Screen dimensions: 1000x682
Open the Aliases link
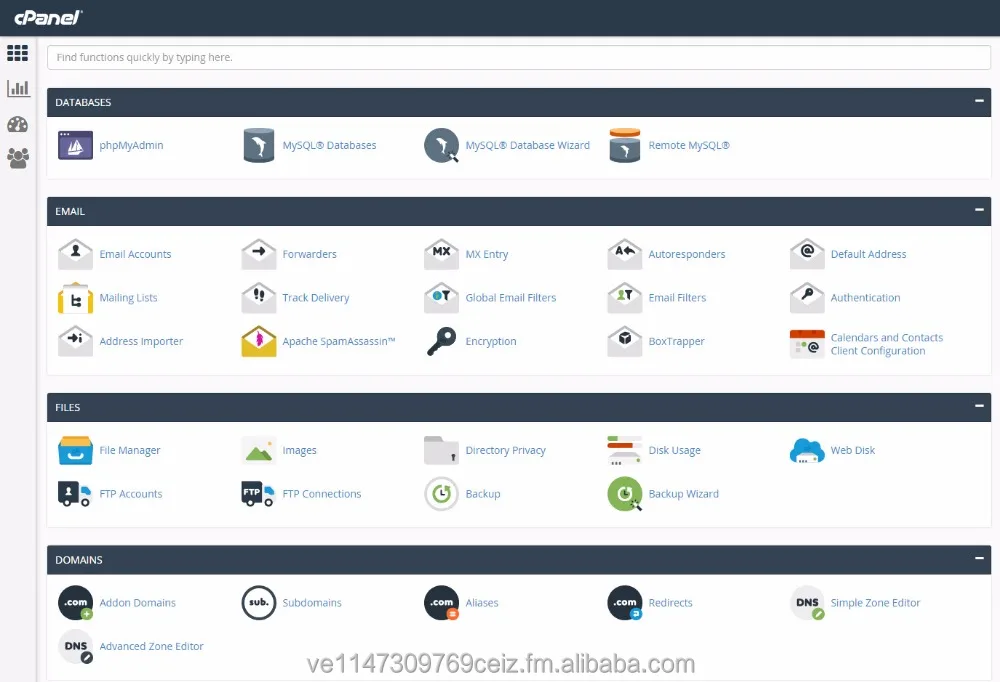482,603
